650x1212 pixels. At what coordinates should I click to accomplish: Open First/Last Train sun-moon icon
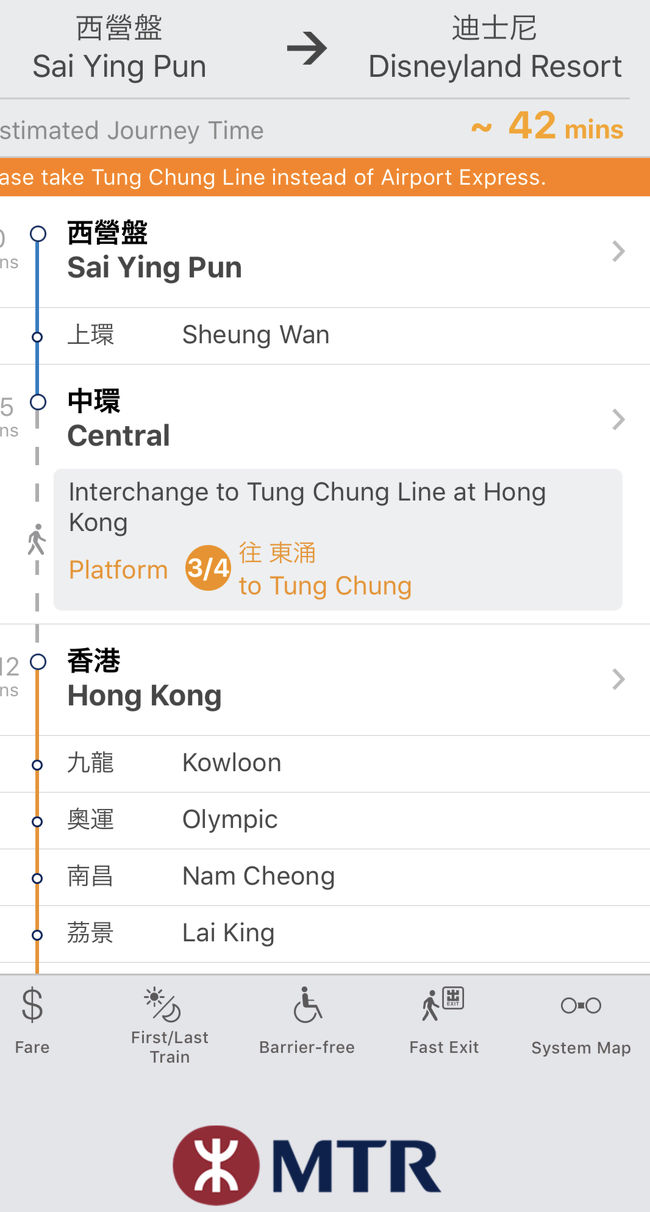tap(162, 1004)
